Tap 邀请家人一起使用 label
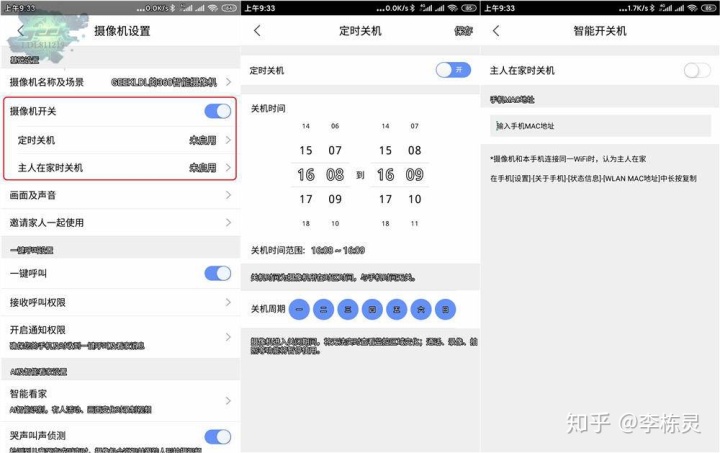 click(47, 223)
